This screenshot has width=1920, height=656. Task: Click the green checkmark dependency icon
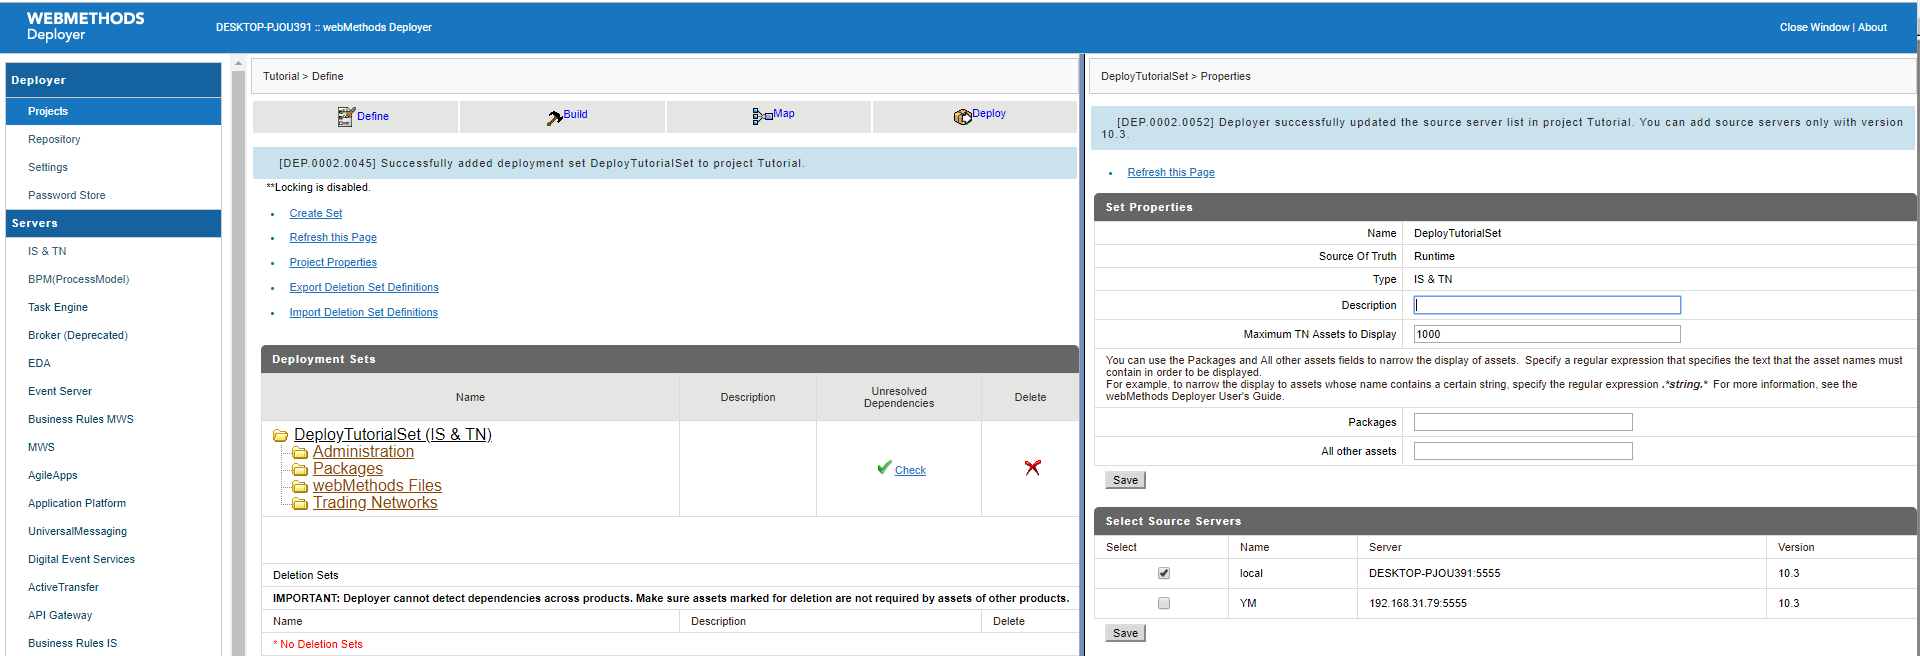(884, 467)
